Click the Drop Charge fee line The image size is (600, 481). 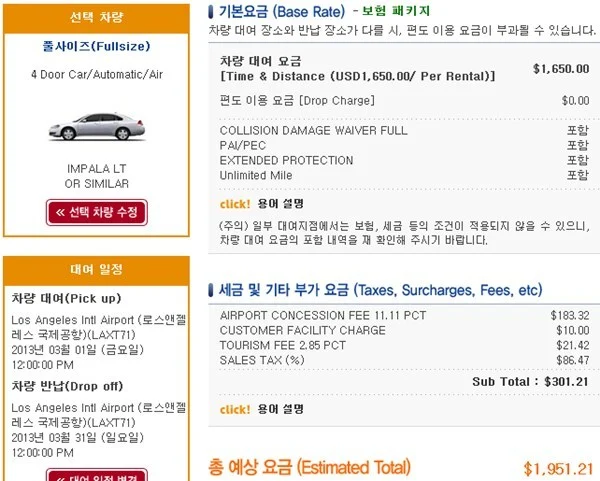pos(404,101)
